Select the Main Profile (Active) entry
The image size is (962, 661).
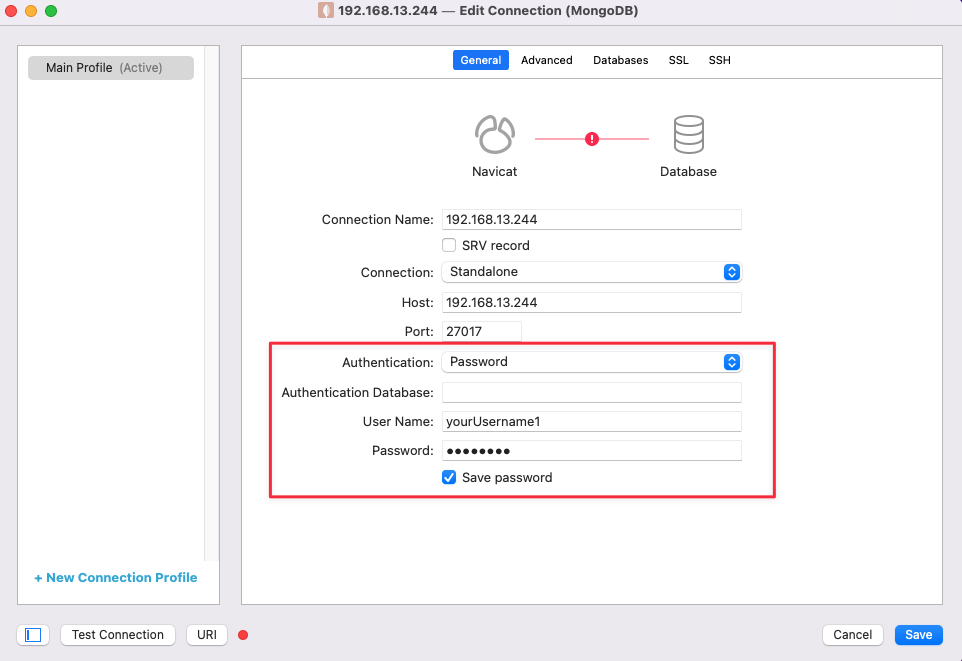click(x=111, y=68)
